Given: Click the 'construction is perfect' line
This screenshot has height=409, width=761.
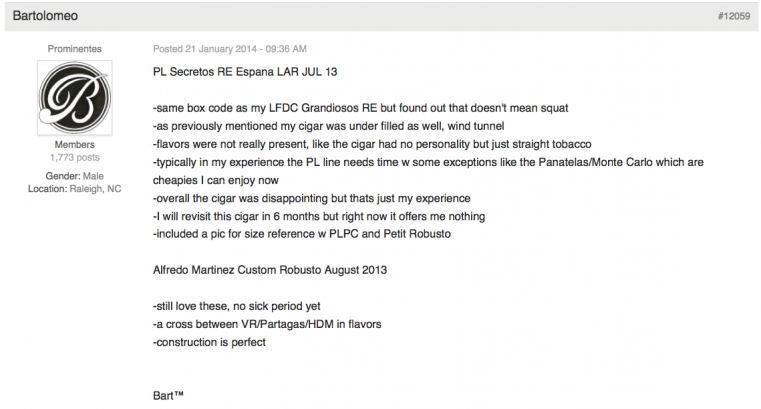Looking at the screenshot, I should 209,342.
